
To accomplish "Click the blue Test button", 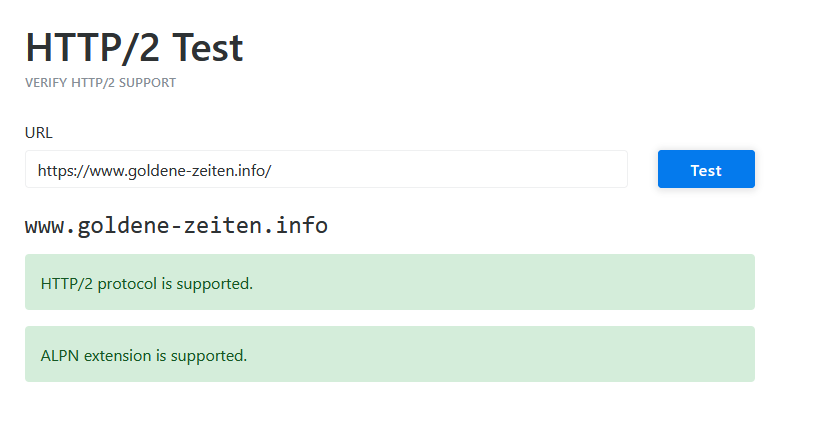I will coord(706,170).
